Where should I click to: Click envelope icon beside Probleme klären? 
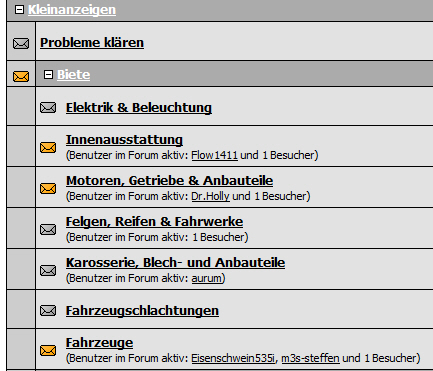[21, 43]
